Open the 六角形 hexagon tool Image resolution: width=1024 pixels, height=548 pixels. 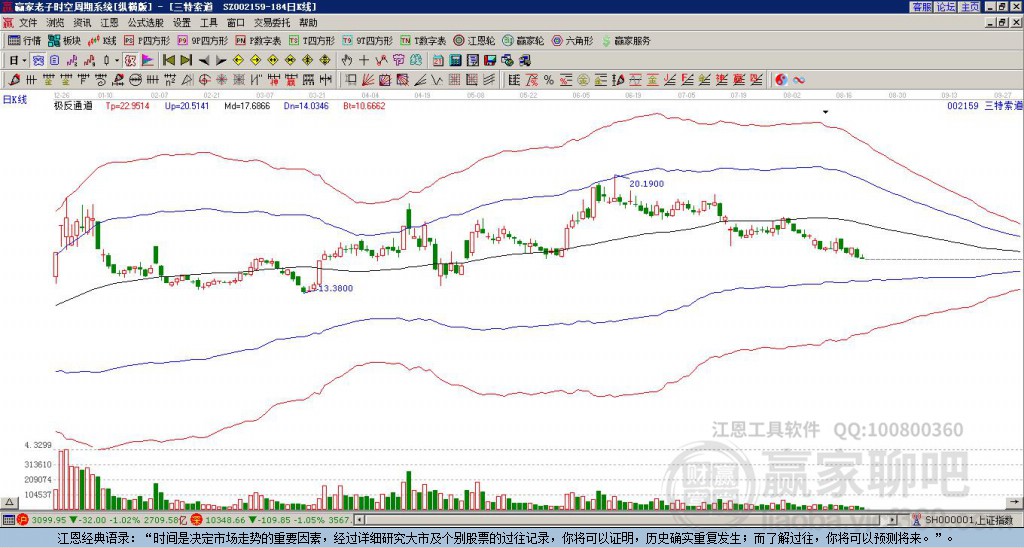(573, 40)
